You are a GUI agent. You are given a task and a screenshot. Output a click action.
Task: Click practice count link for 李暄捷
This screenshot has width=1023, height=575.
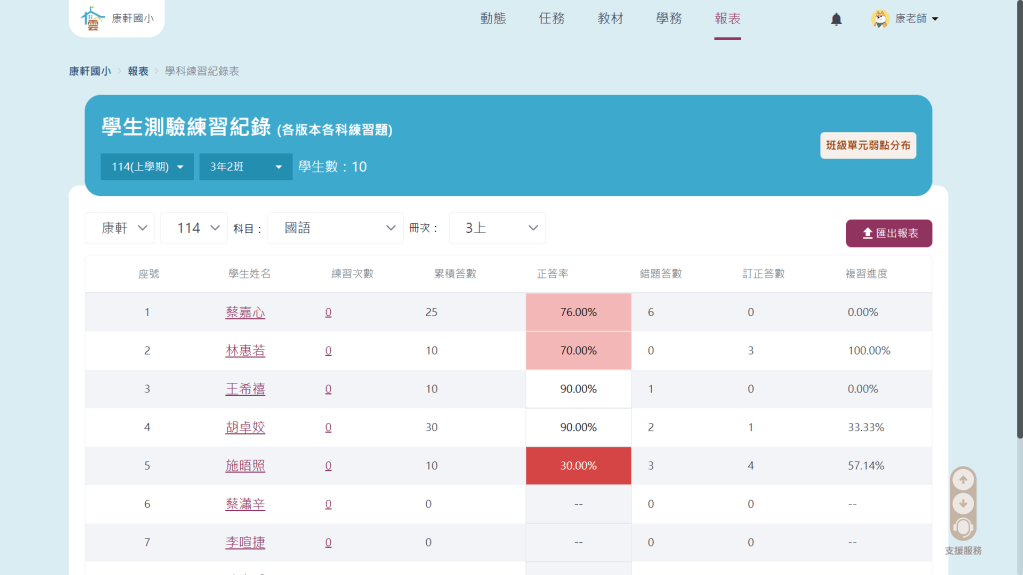coord(328,542)
